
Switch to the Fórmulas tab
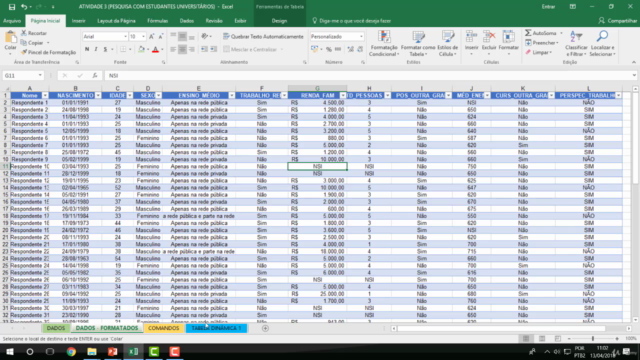pyautogui.click(x=158, y=21)
